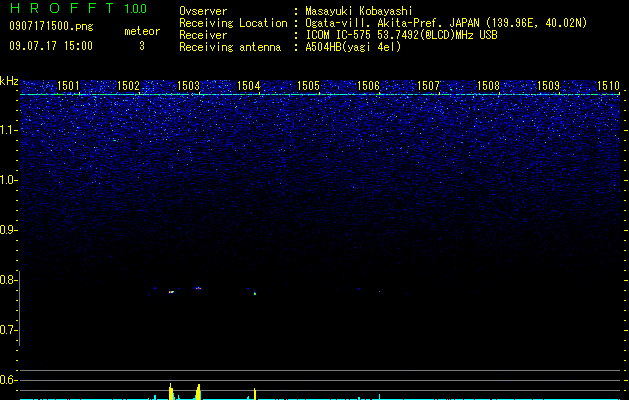Select the 0.6 kHz frequency axis label
This screenshot has width=629, height=400.
[8, 380]
